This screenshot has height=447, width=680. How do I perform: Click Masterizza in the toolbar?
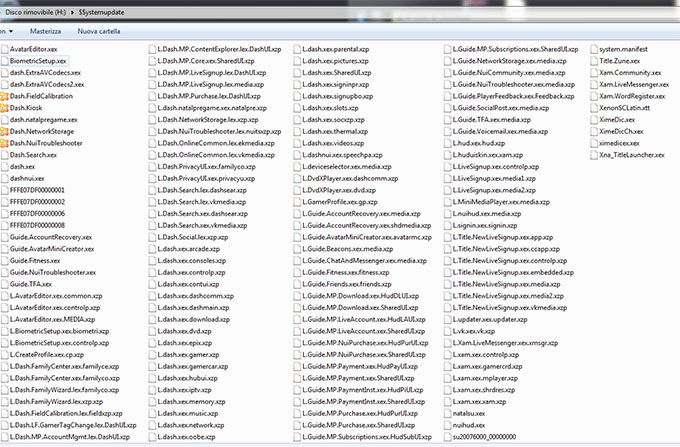click(x=45, y=32)
